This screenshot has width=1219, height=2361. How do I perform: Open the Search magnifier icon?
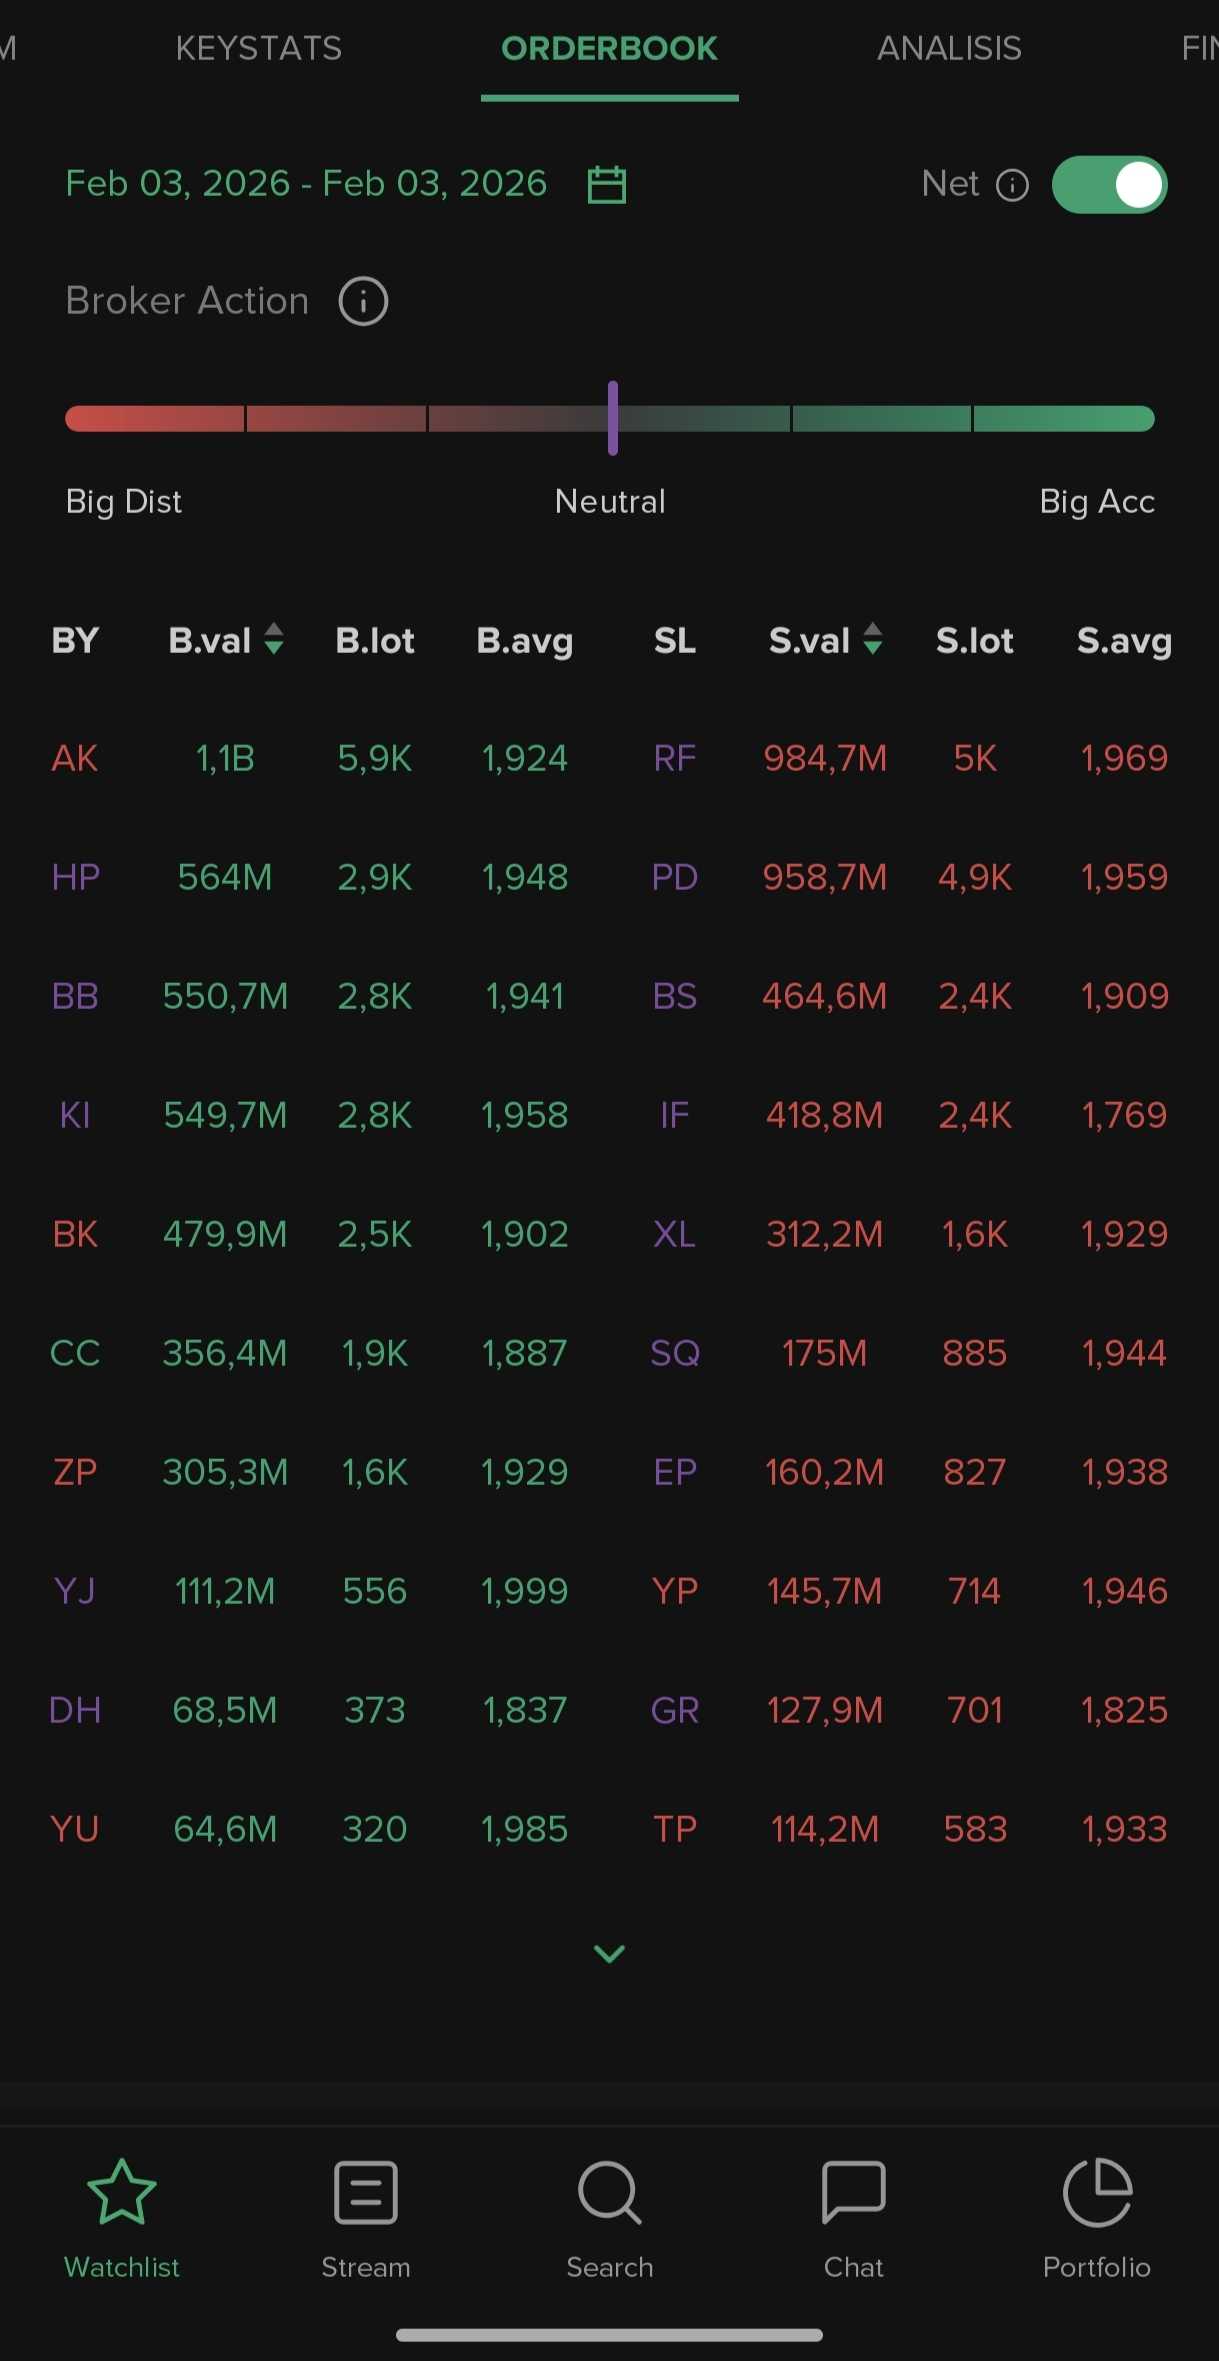[x=609, y=2193]
